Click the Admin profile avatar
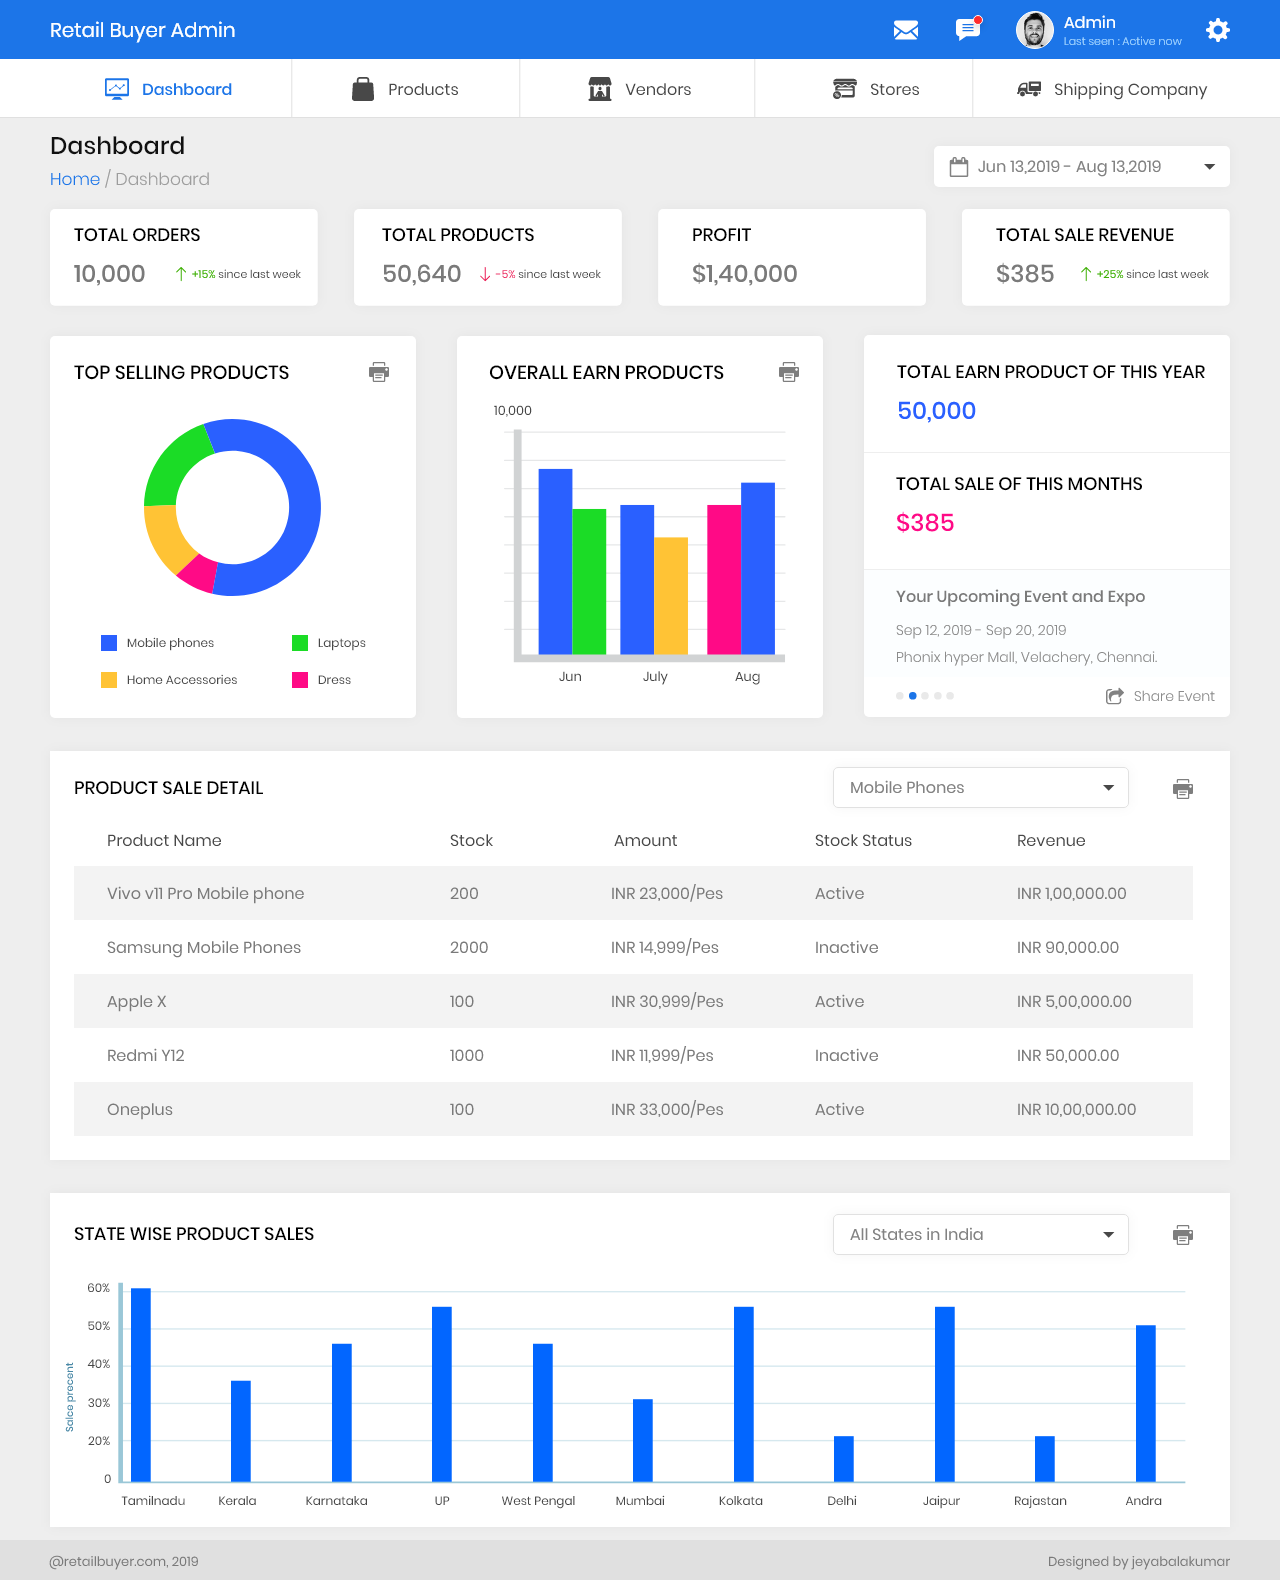This screenshot has width=1280, height=1580. click(1034, 30)
